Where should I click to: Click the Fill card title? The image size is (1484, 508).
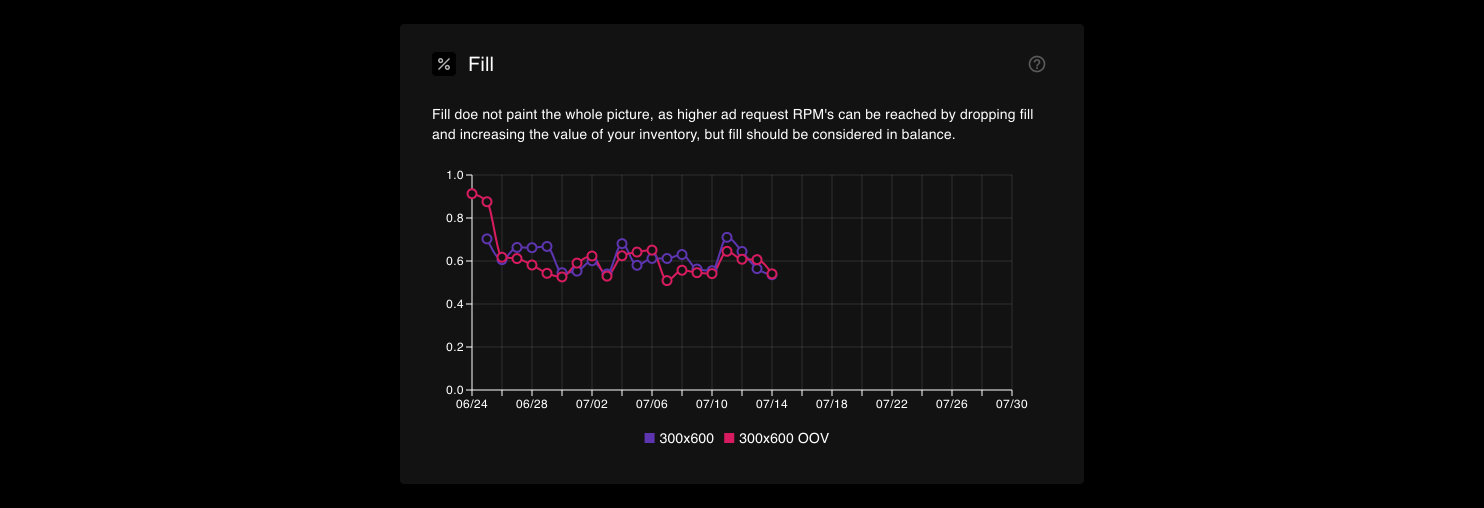481,64
